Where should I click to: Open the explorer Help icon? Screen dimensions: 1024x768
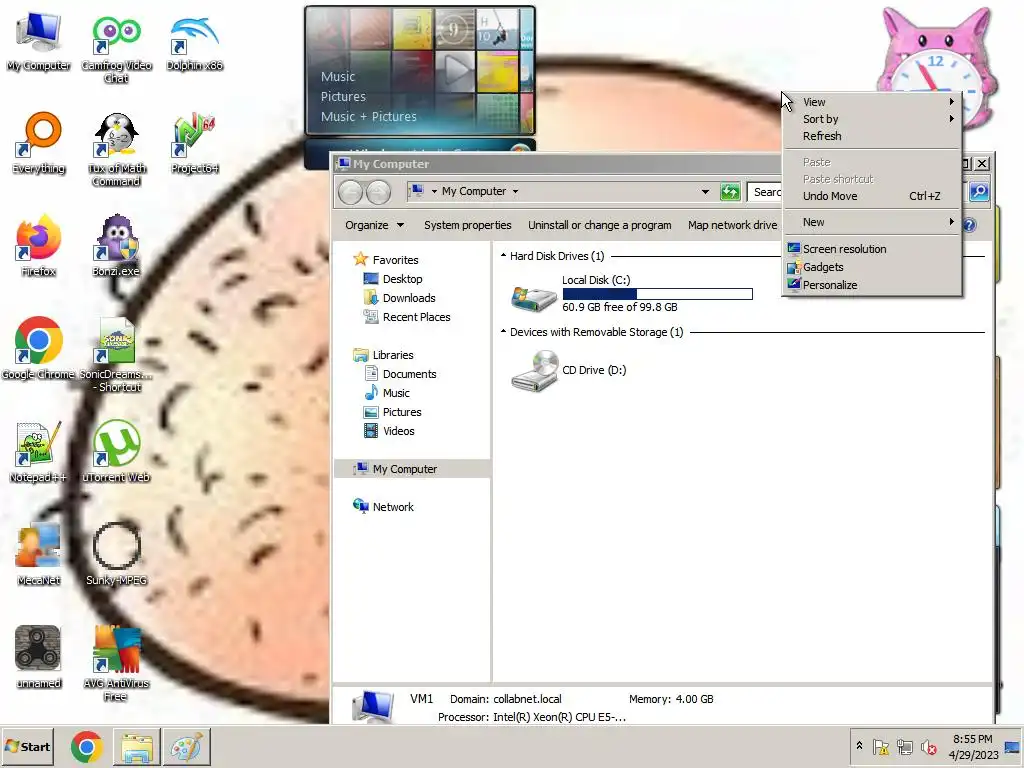coord(970,225)
